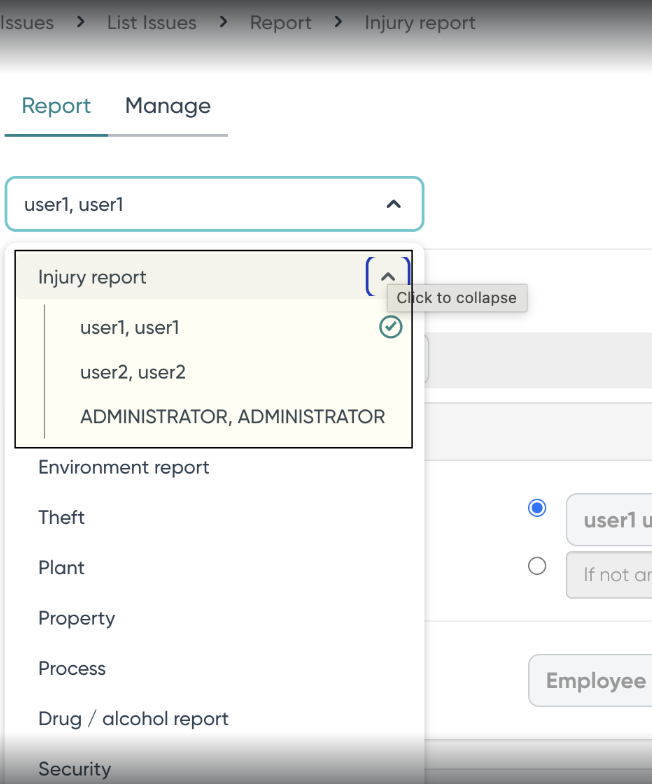Select the Theft category

coord(62,518)
